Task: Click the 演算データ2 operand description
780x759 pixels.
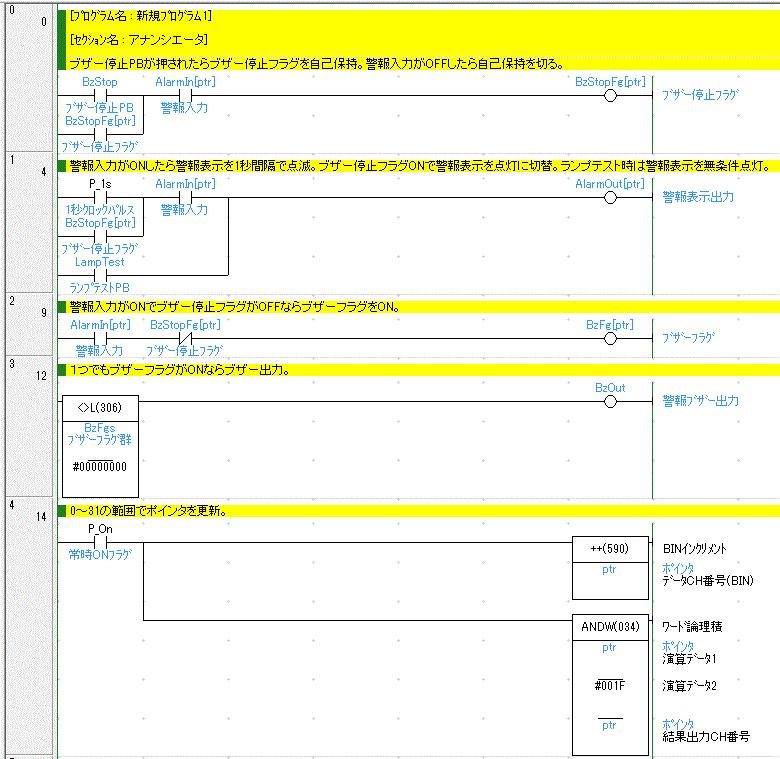Action: pos(689,686)
